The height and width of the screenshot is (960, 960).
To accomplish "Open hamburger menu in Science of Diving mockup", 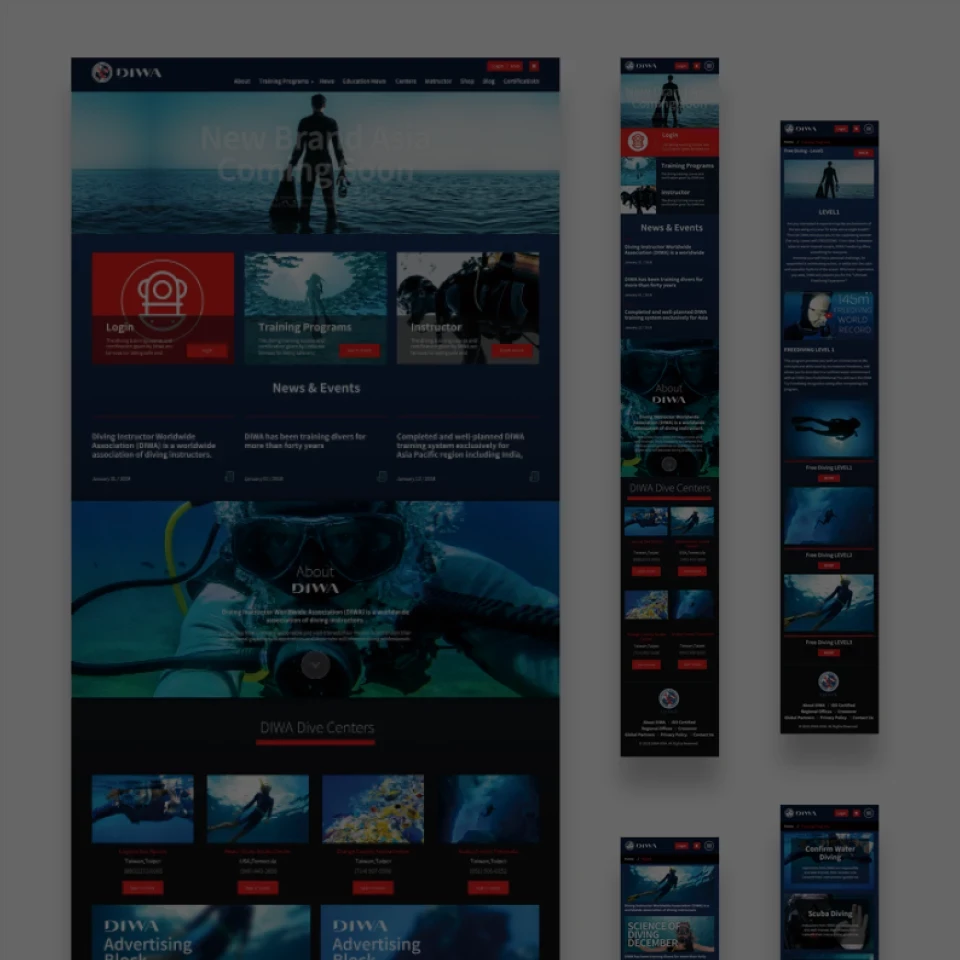I will pos(709,846).
